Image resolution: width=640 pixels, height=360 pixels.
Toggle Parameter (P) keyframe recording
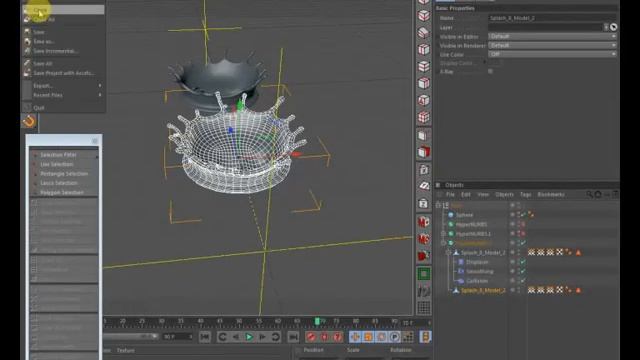tap(394, 337)
